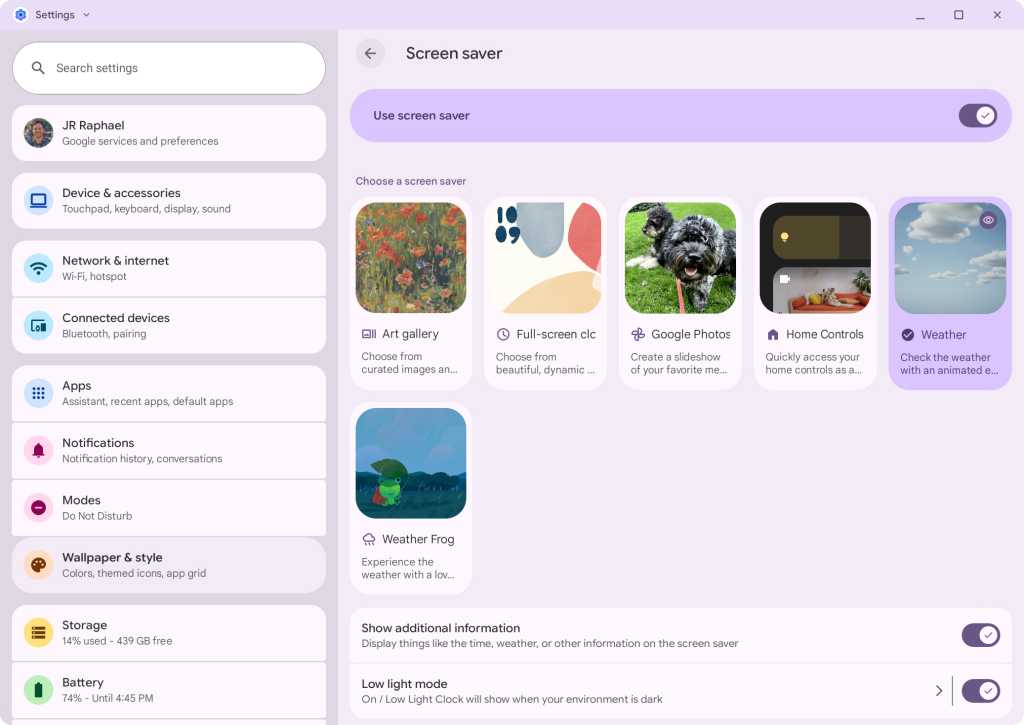Click the Home Controls house icon
The image size is (1024, 725).
773,335
